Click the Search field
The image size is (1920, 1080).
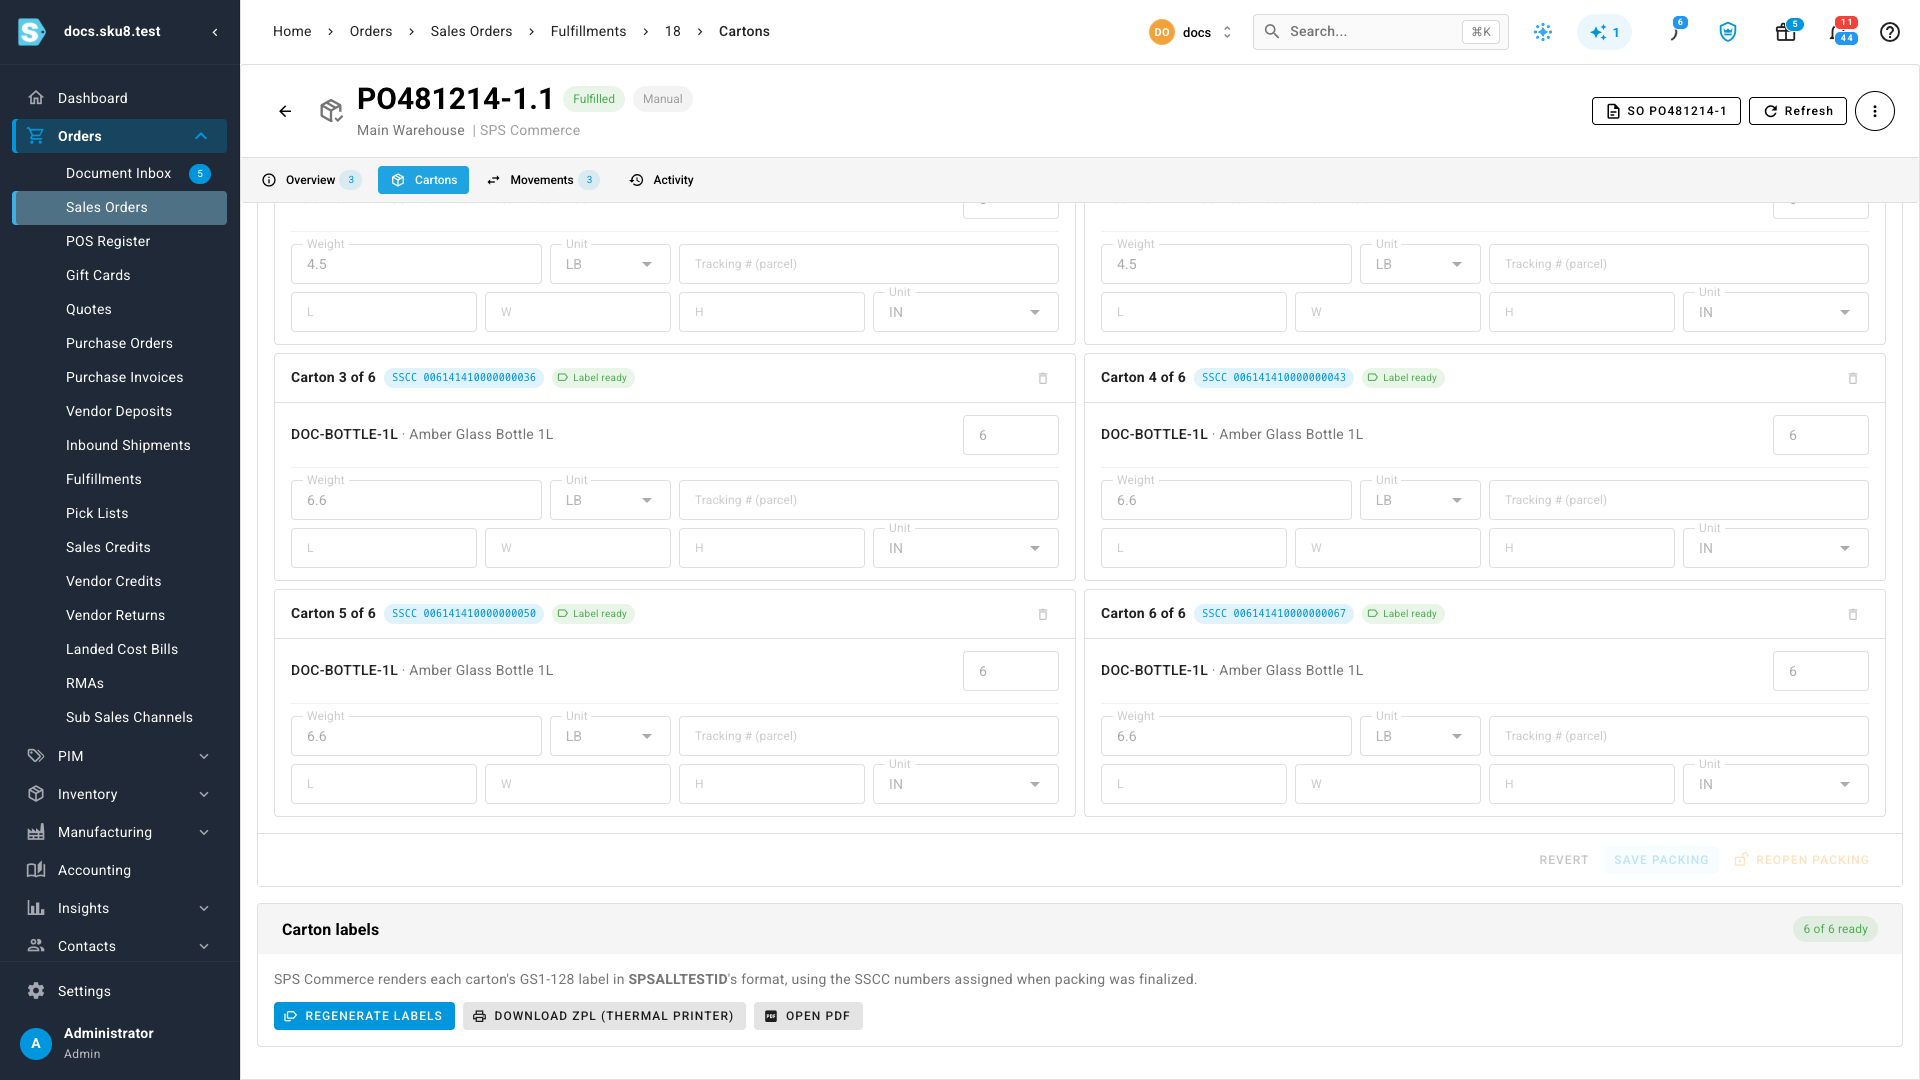point(1380,32)
